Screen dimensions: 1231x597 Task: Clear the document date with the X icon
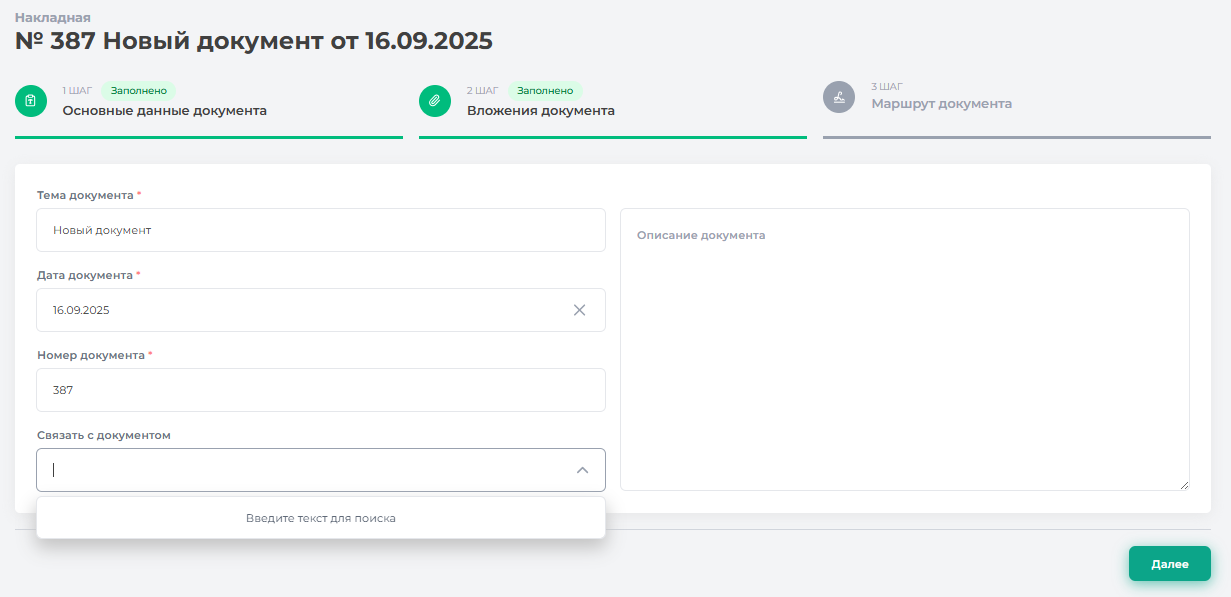coord(579,310)
